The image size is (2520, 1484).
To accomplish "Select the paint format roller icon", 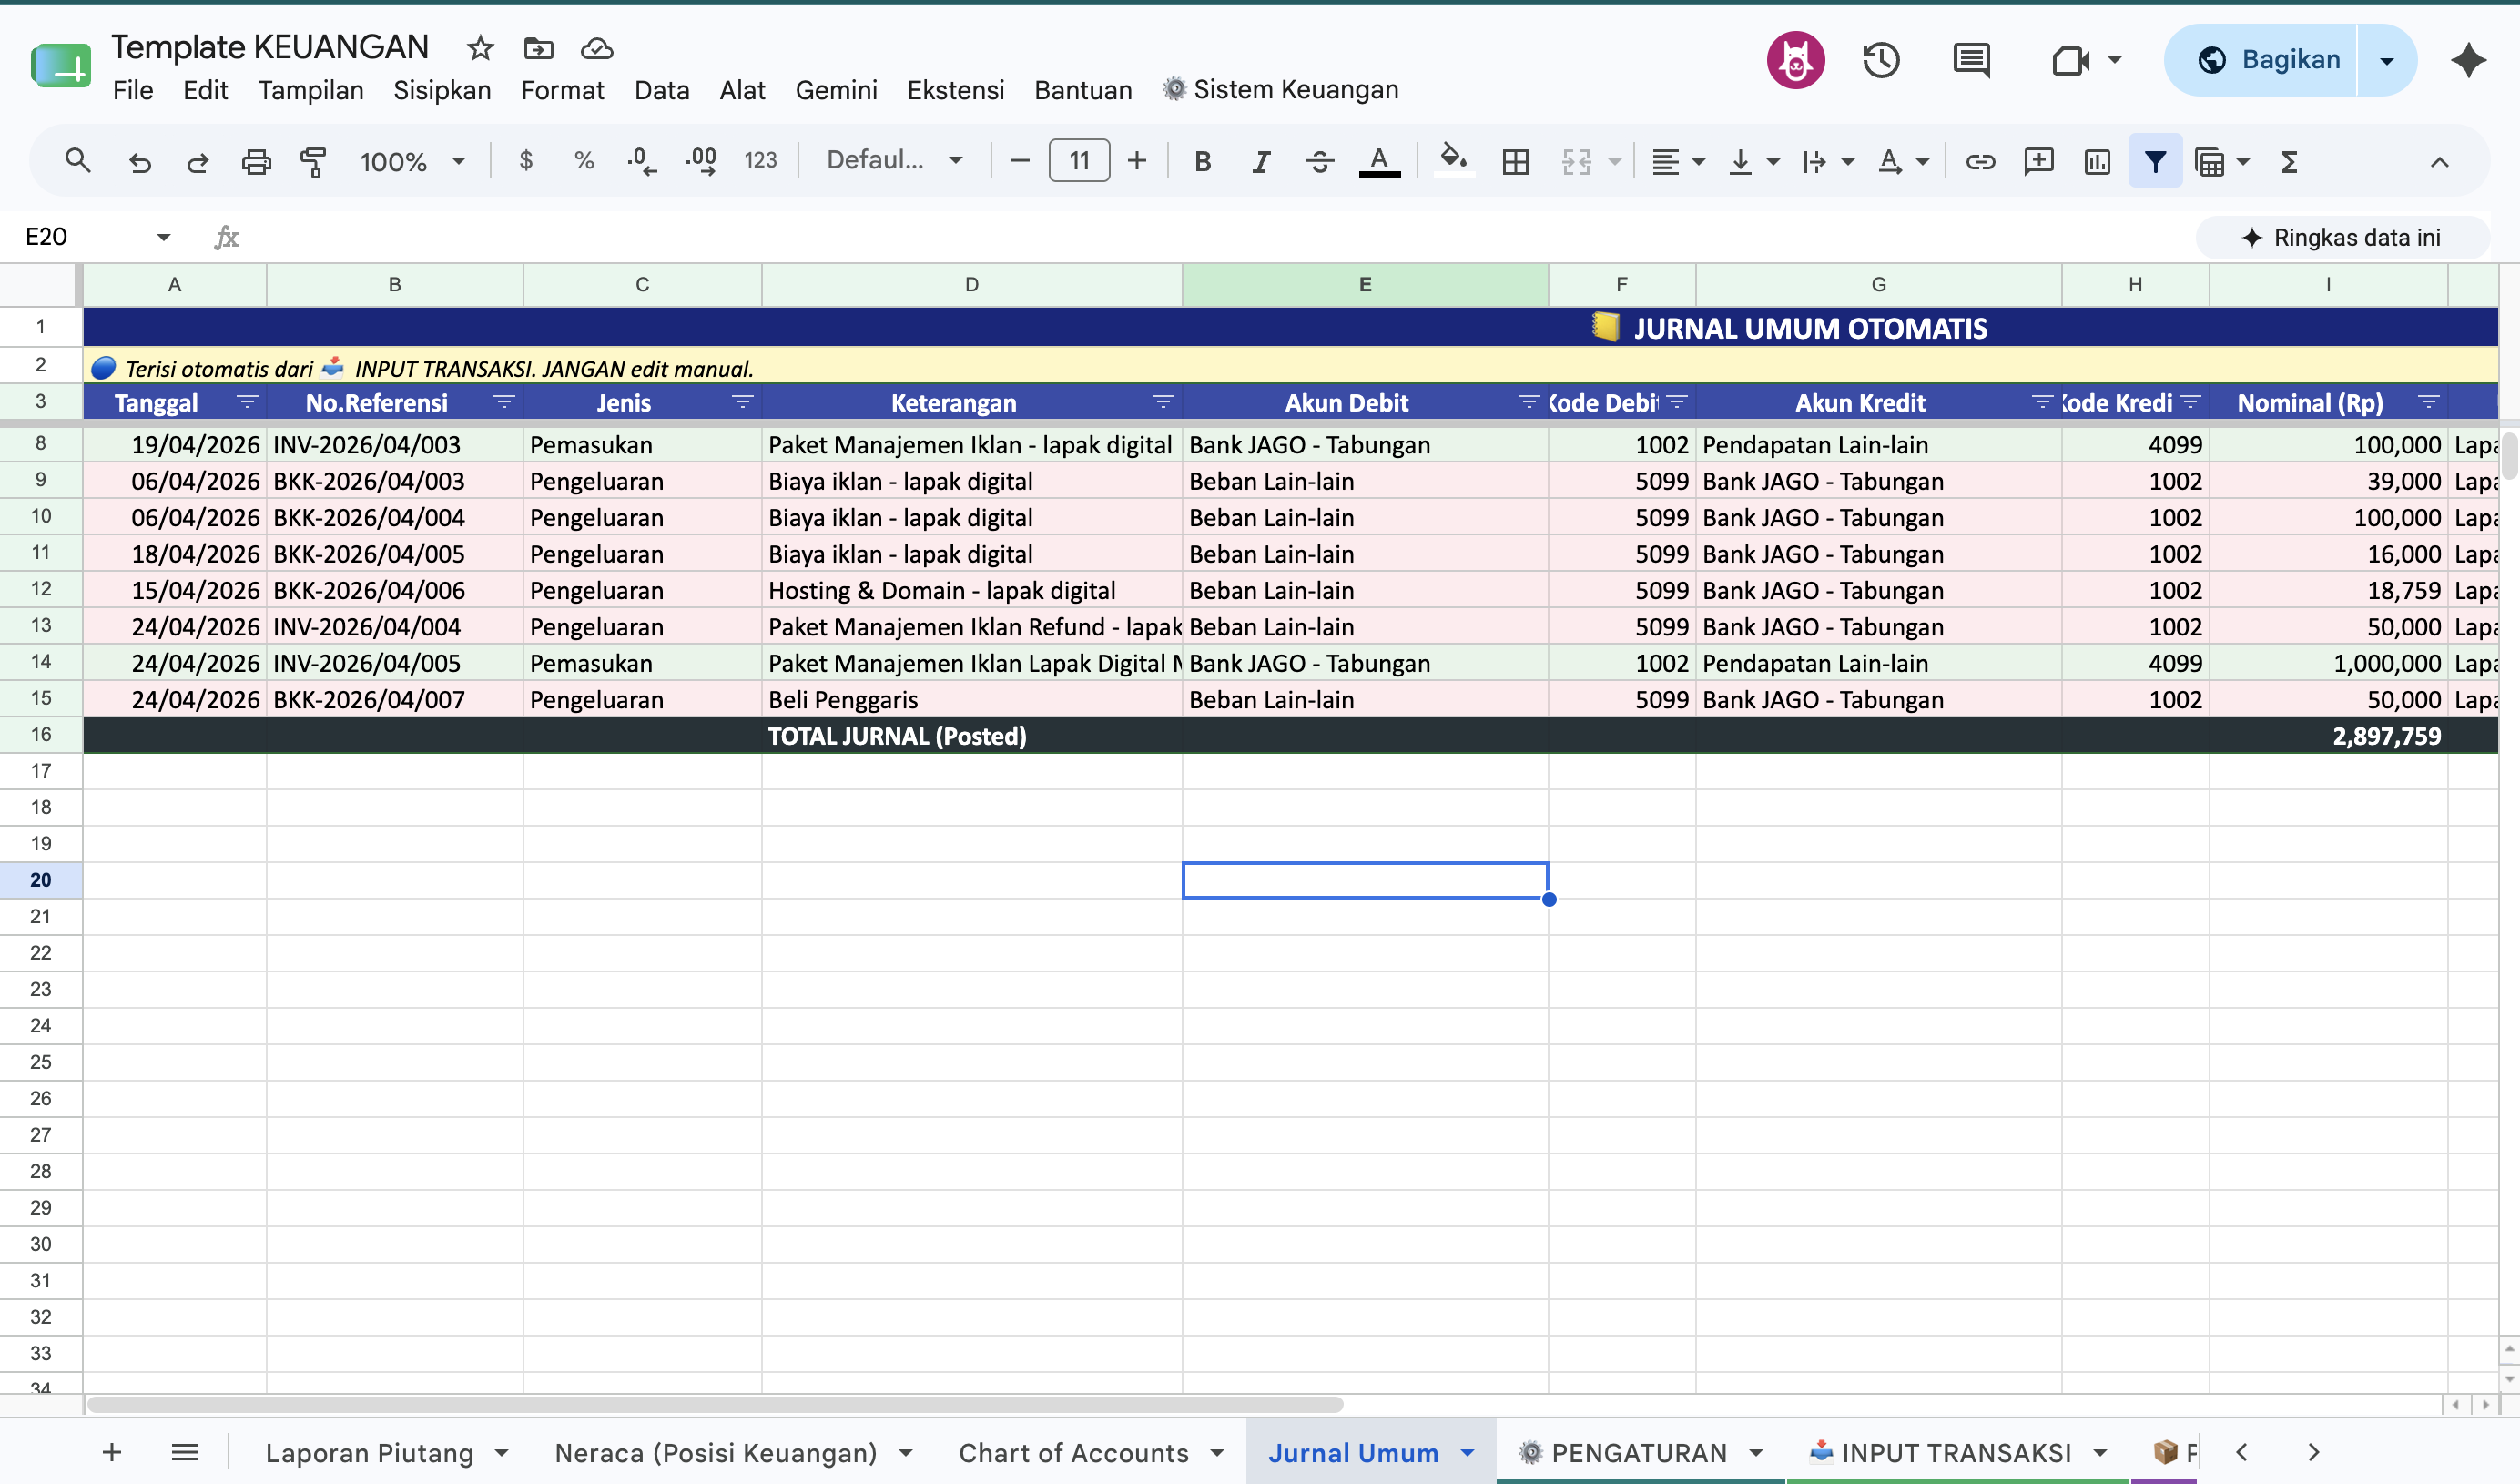I will [314, 162].
